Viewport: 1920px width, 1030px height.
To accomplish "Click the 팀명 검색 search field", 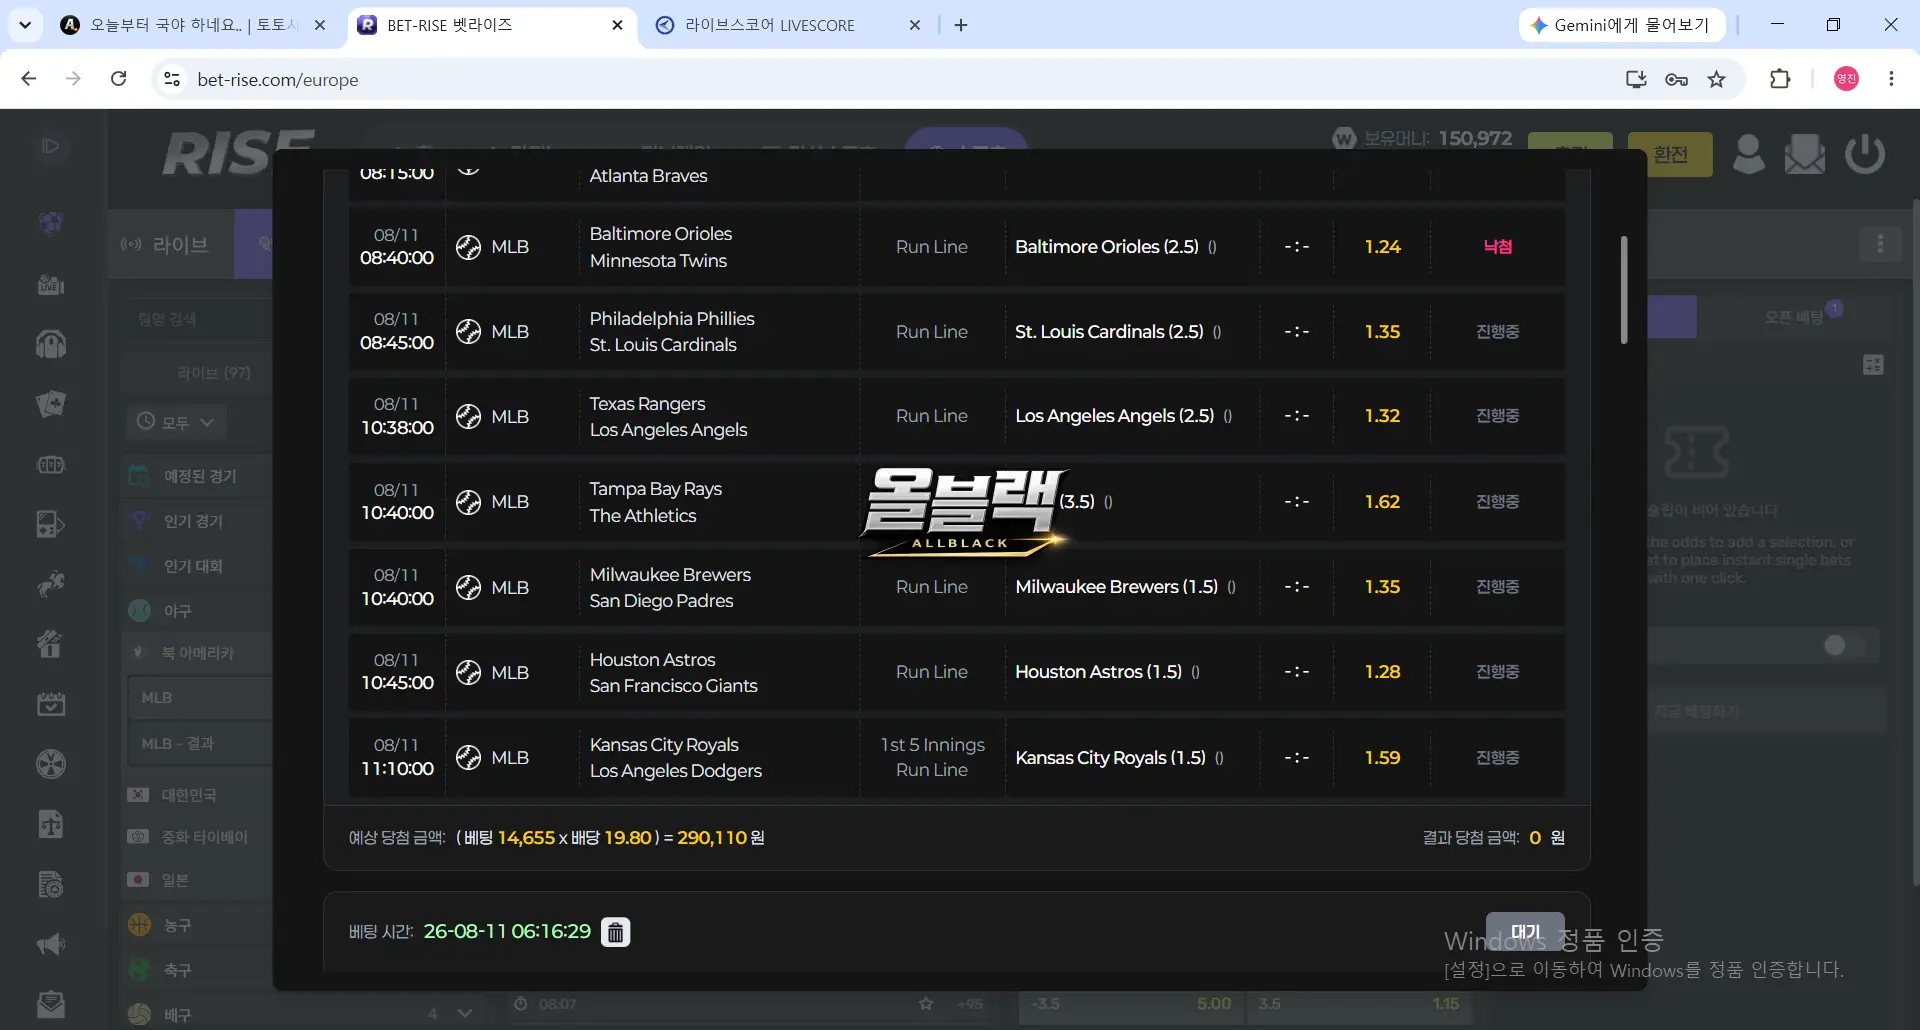I will click(200, 319).
